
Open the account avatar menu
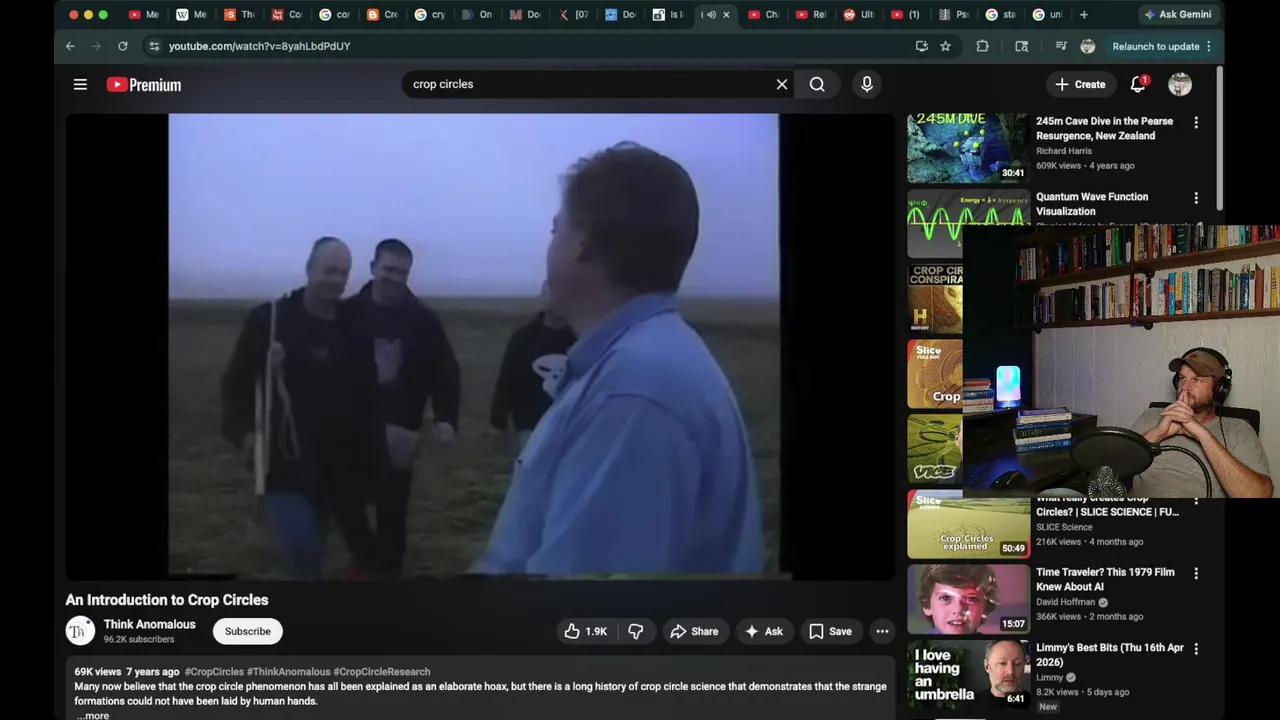pos(1180,84)
